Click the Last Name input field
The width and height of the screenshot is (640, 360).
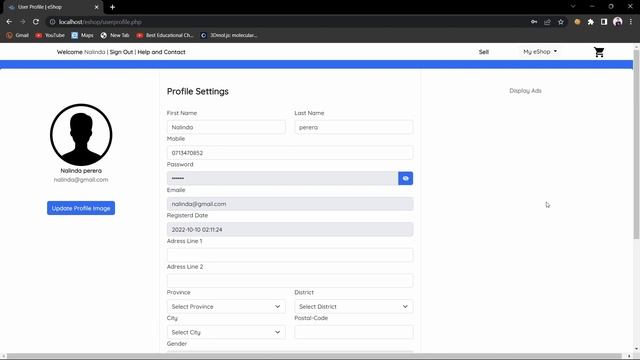point(353,127)
